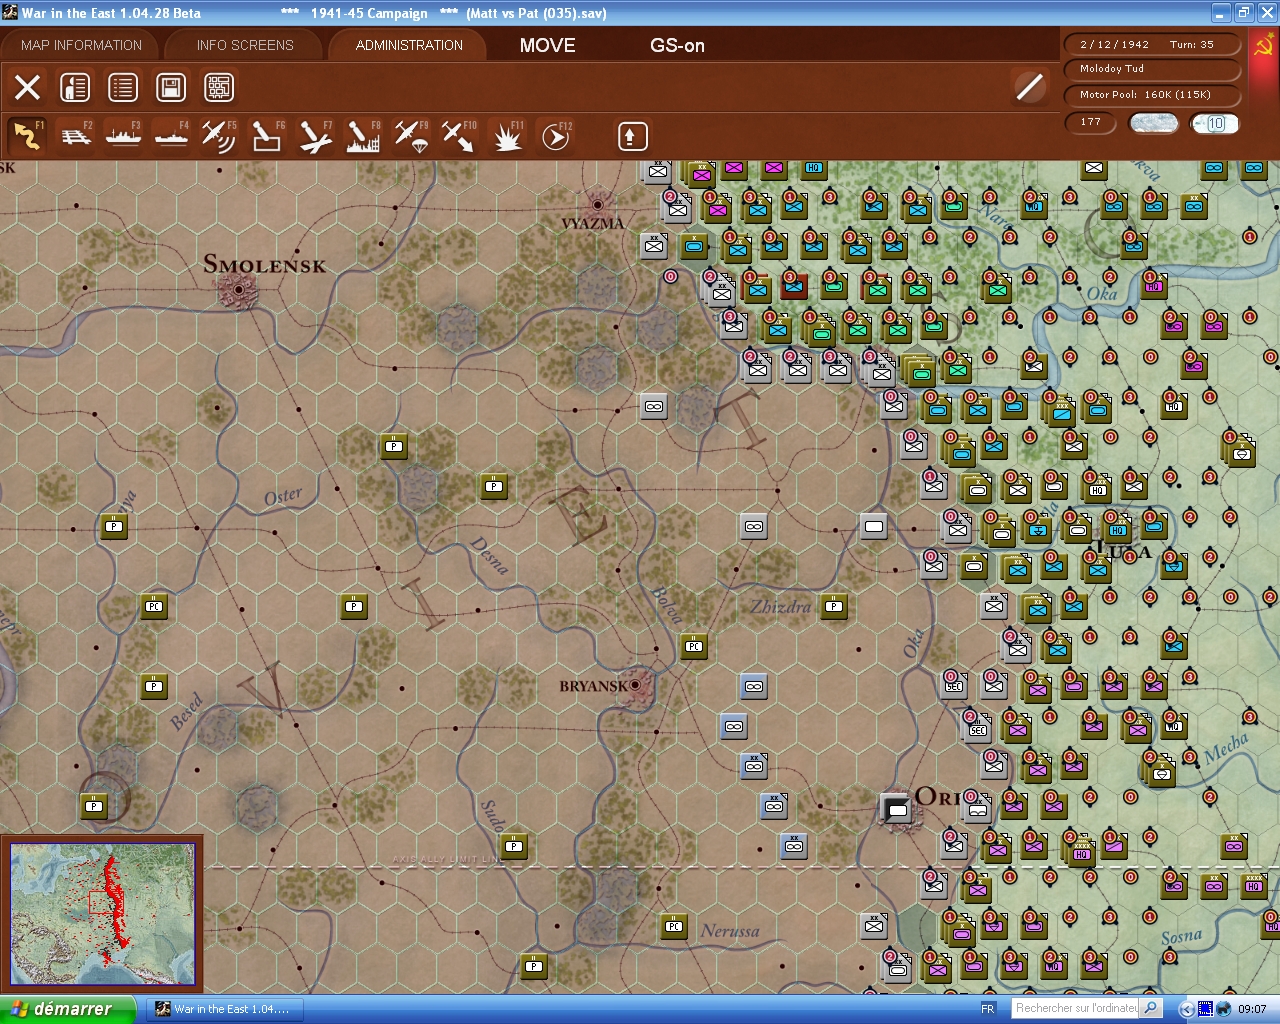
Task: Click the Molodoy Tud location field
Action: click(x=1153, y=69)
